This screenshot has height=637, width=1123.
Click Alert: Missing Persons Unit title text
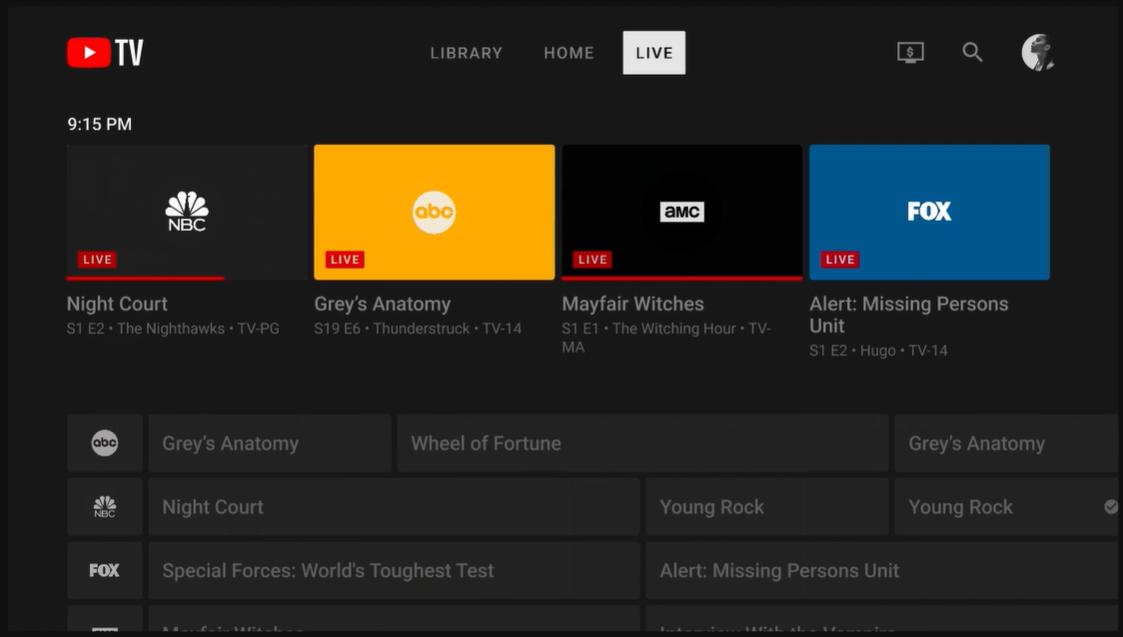909,315
